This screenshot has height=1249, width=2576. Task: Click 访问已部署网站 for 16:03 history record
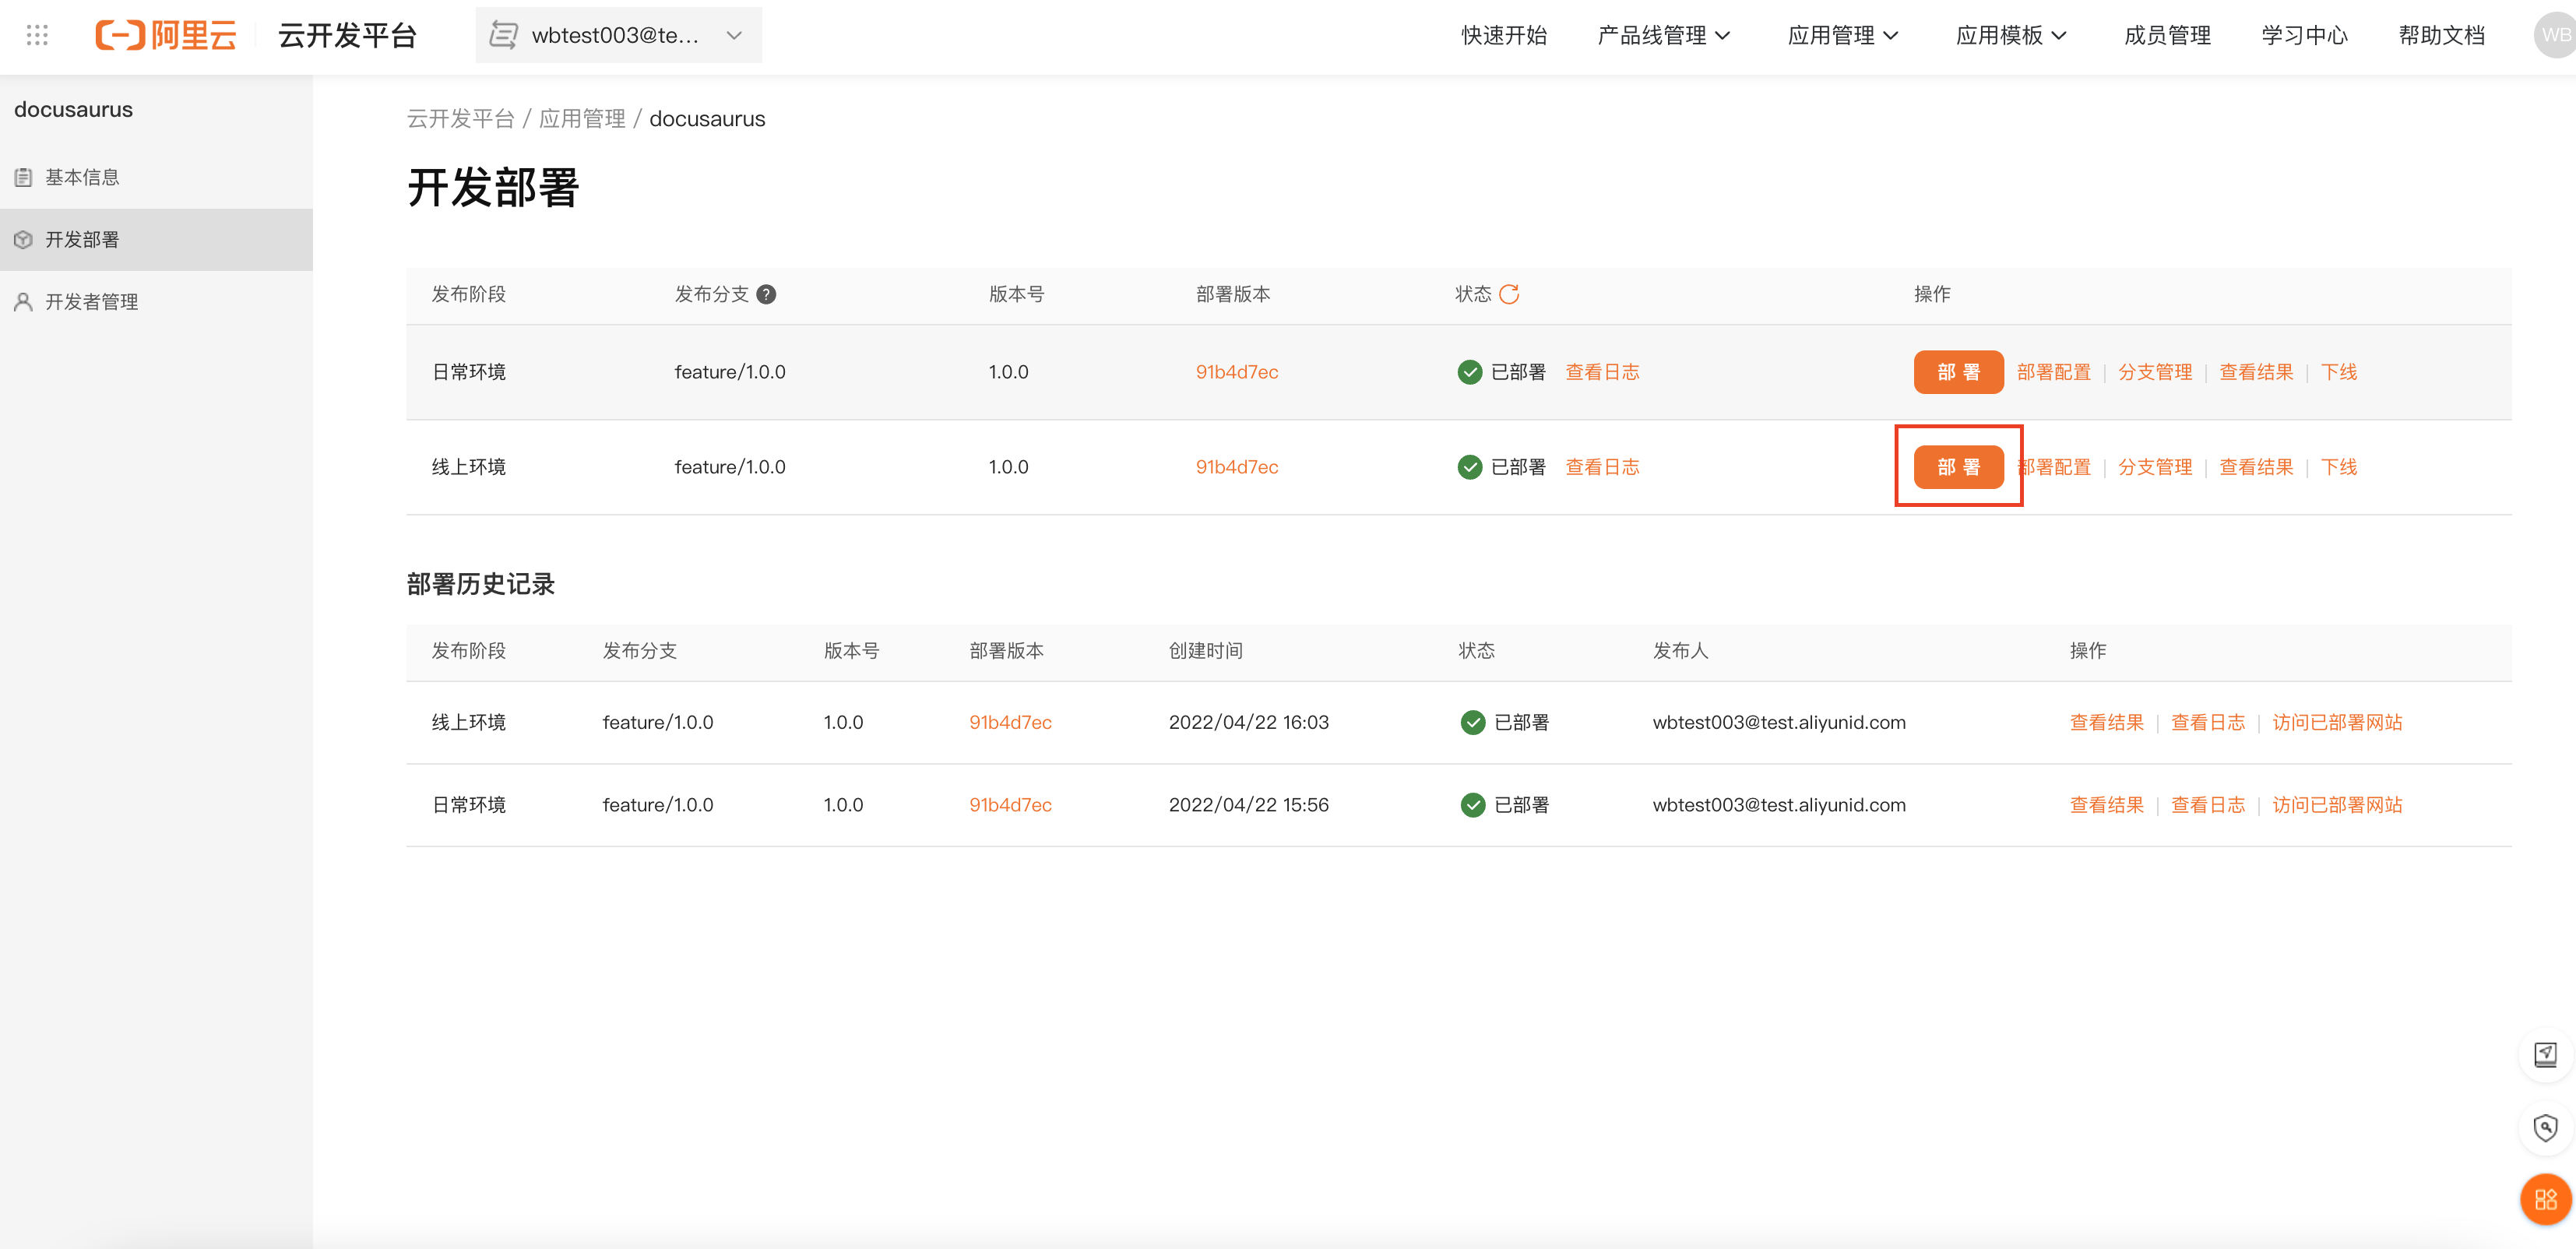pos(2336,722)
